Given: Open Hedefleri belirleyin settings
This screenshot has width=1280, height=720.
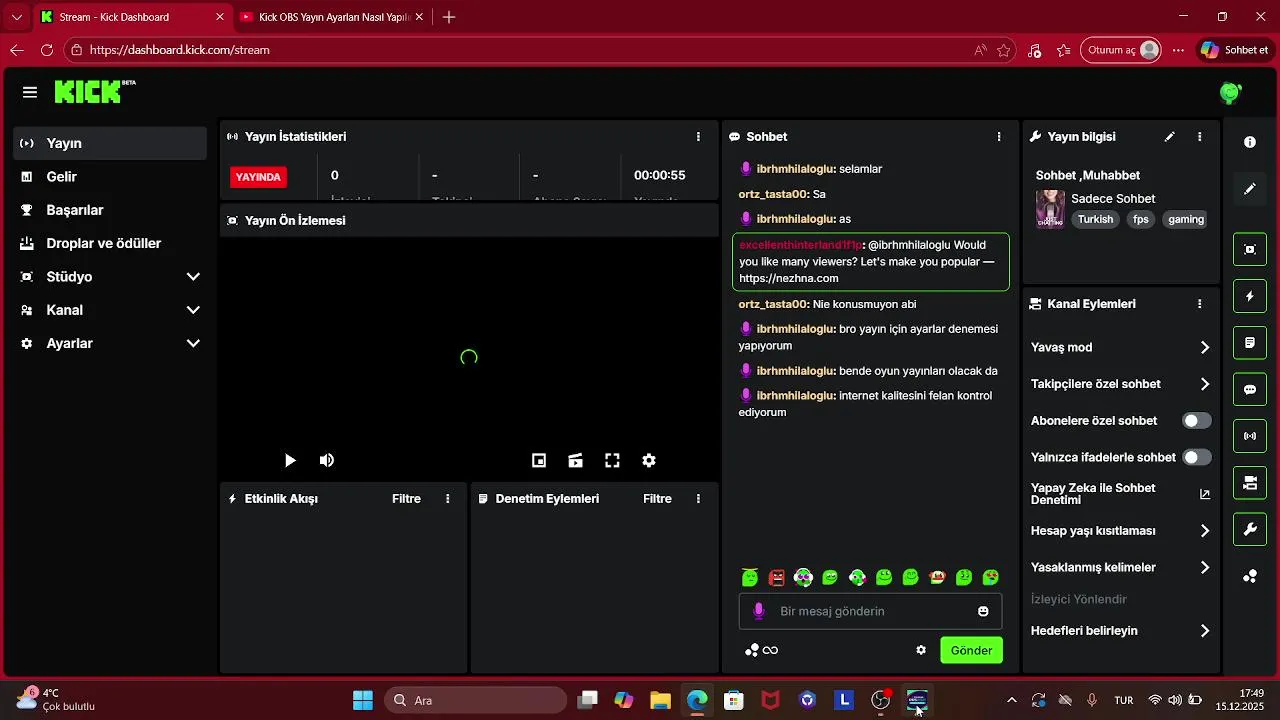Looking at the screenshot, I should click(1204, 631).
